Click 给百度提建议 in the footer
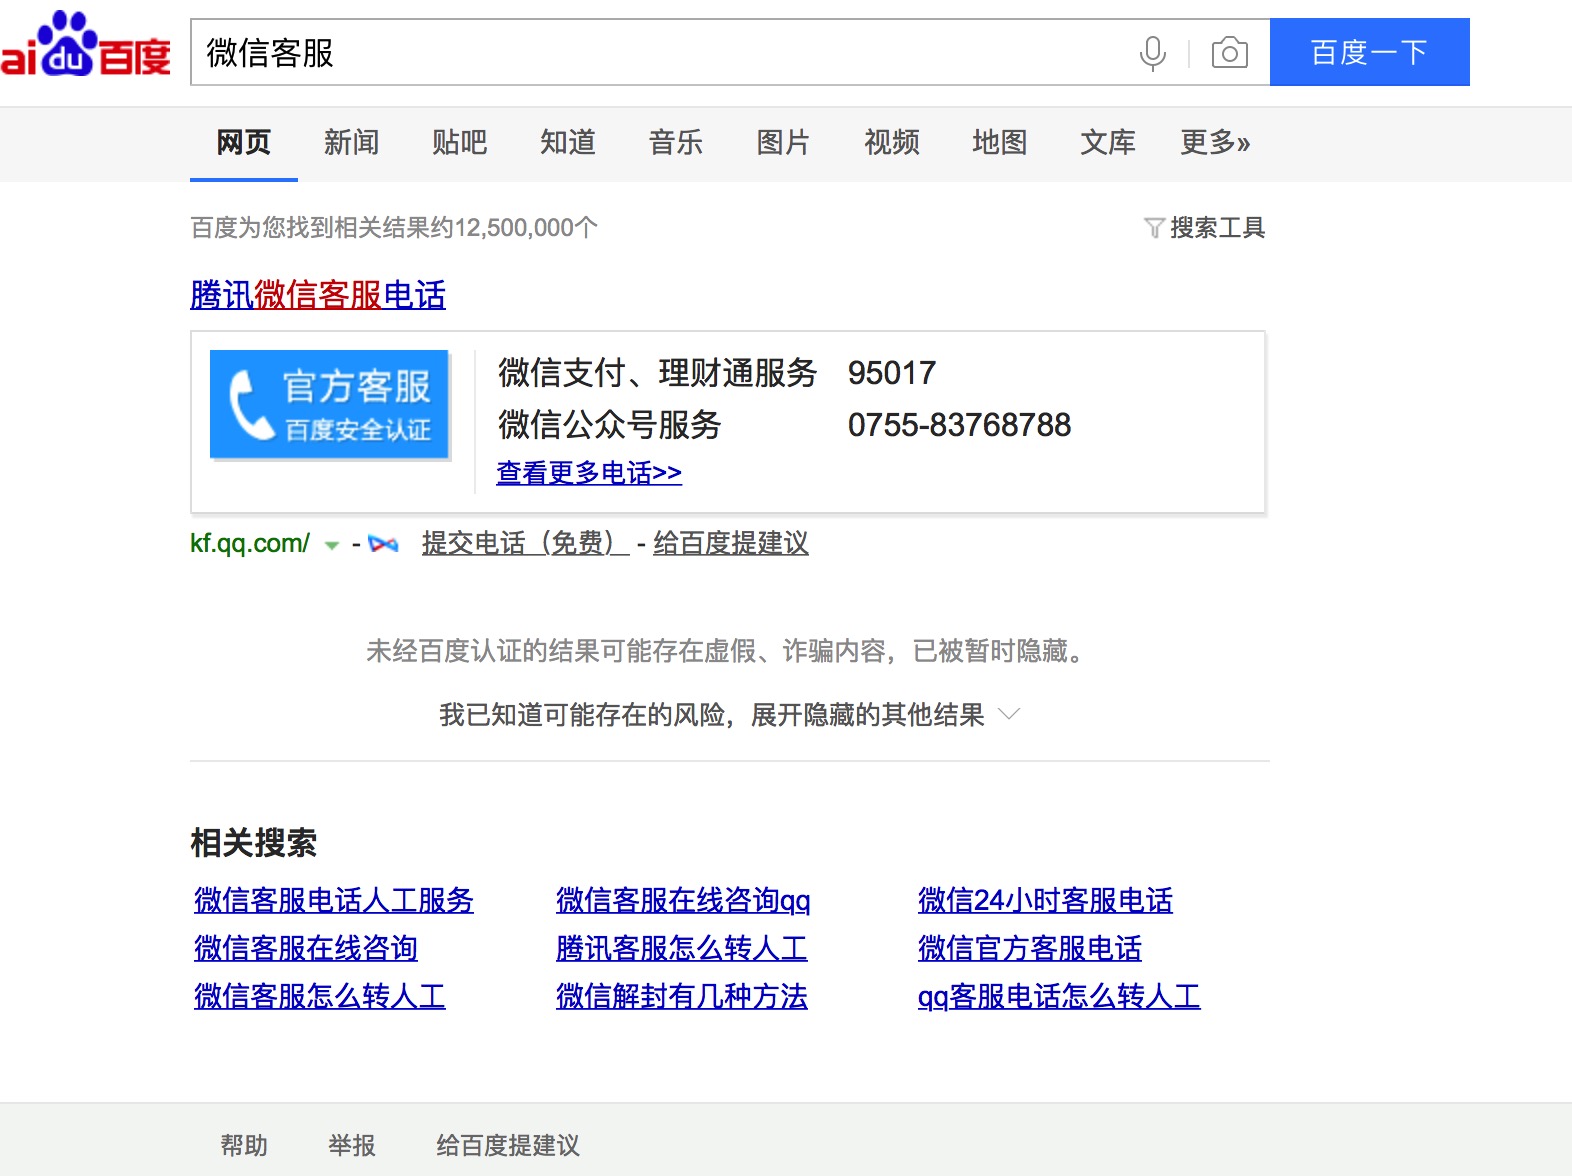1572x1176 pixels. [x=508, y=1145]
